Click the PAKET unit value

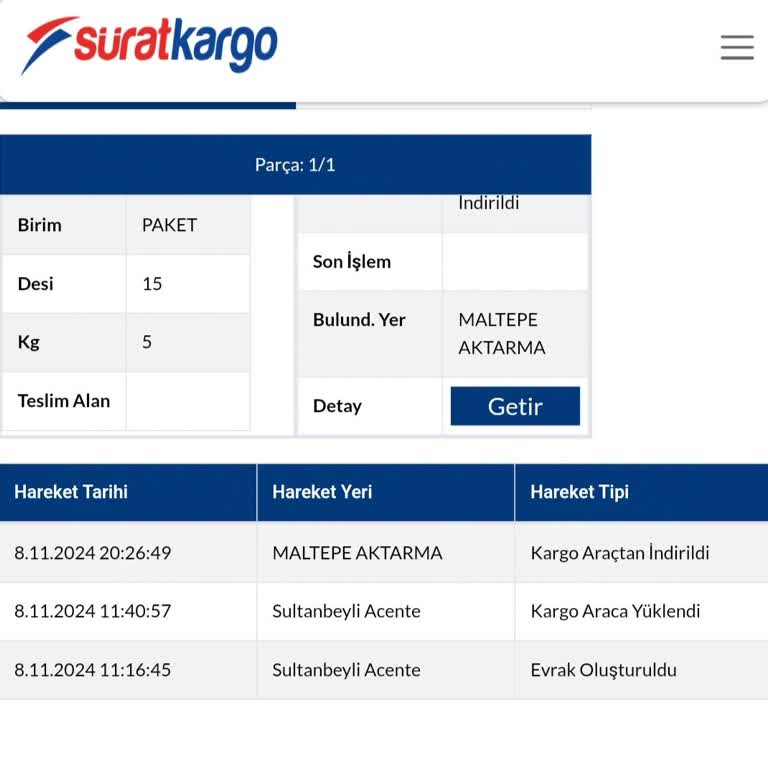coord(169,225)
